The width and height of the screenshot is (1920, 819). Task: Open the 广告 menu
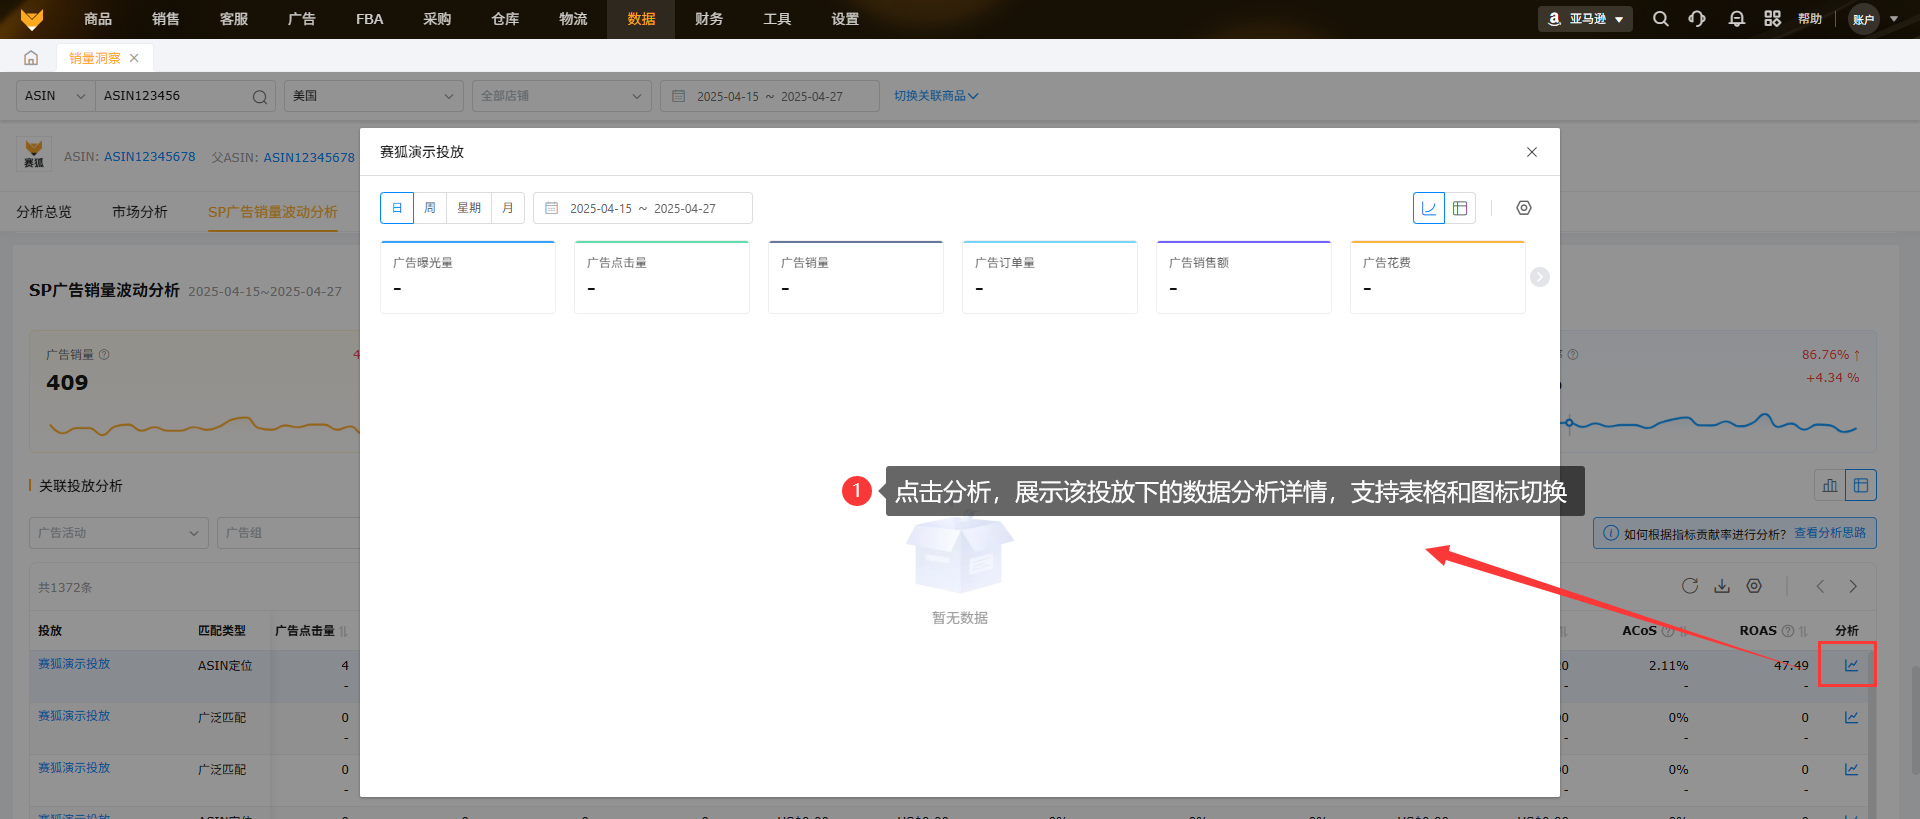pos(301,19)
